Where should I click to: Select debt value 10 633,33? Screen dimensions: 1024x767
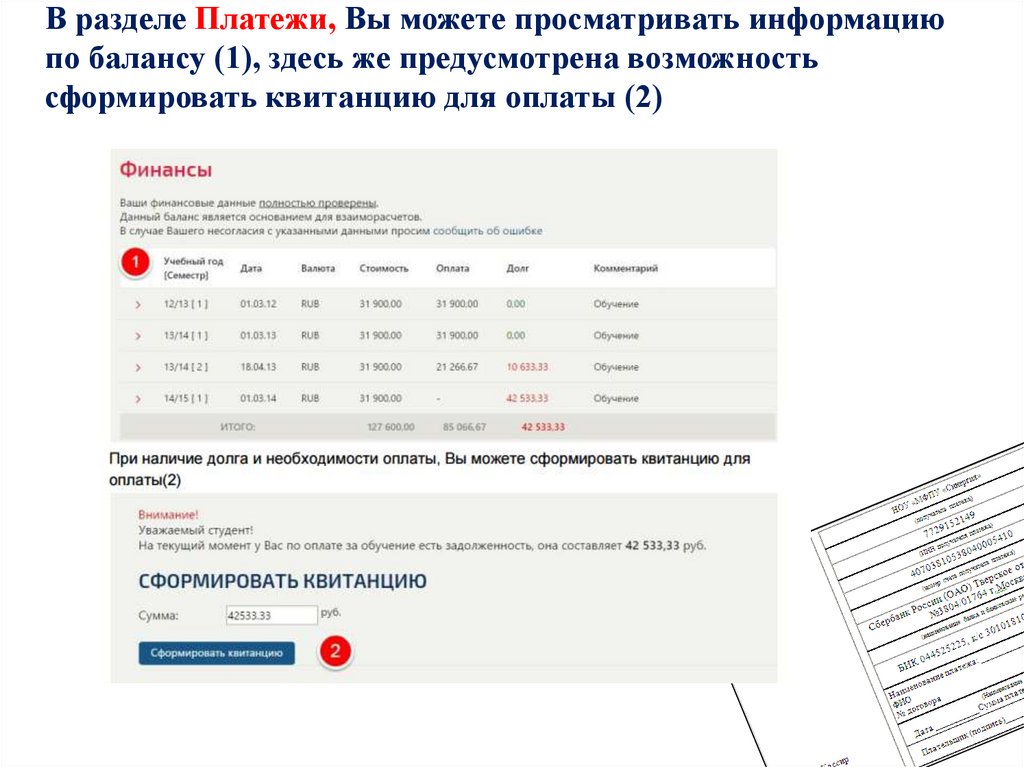527,367
